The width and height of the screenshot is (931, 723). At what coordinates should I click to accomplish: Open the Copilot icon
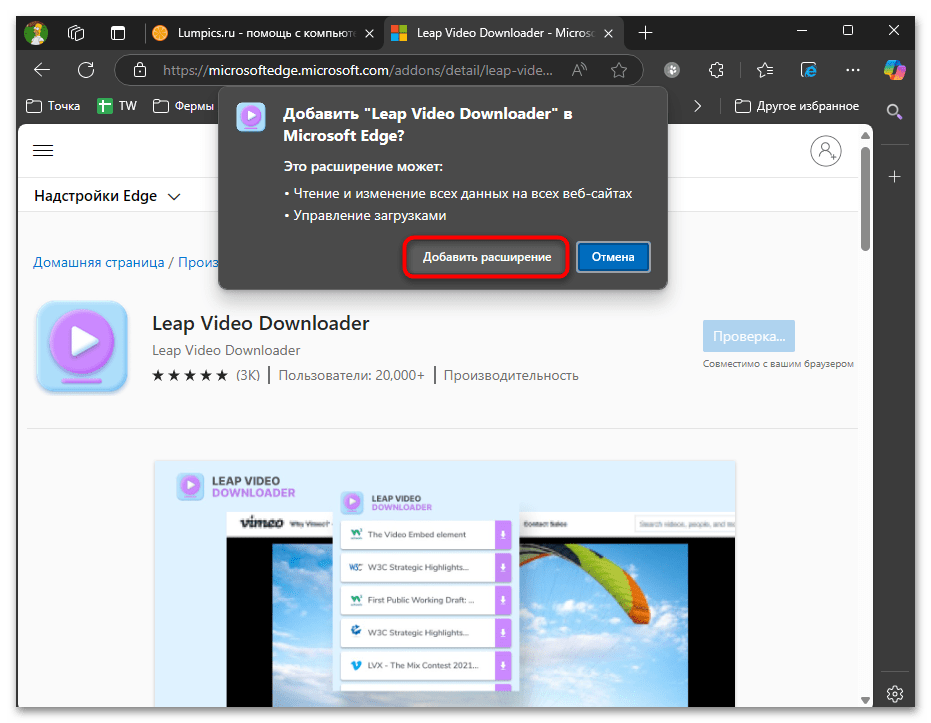[894, 70]
